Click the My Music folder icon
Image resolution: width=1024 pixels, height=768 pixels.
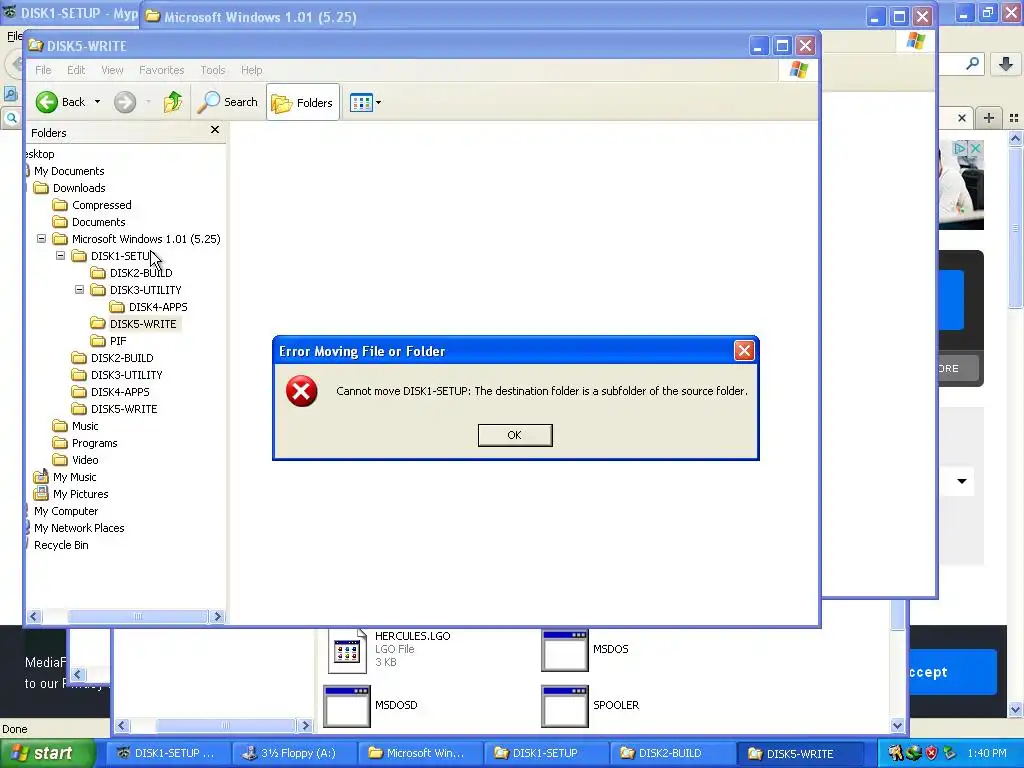[41, 476]
